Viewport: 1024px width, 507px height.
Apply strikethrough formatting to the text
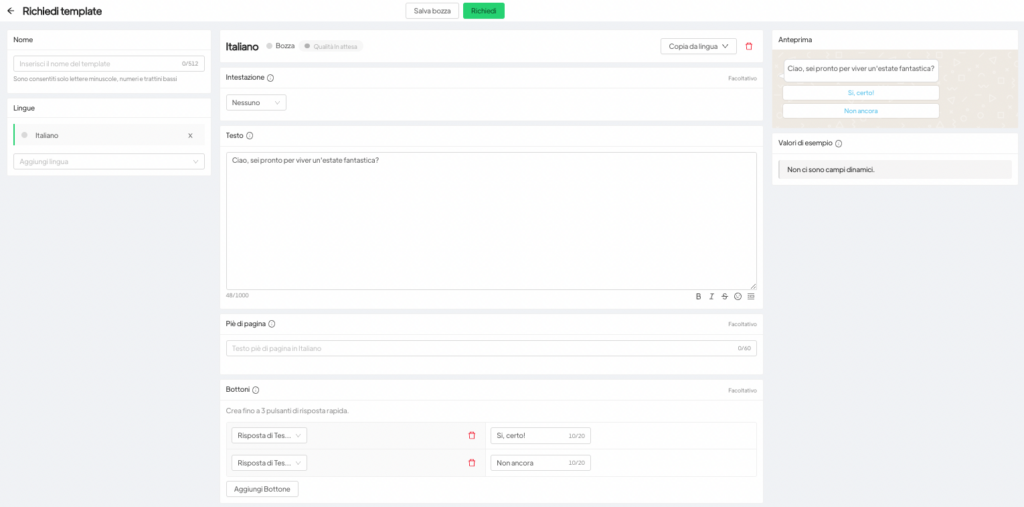pos(724,296)
